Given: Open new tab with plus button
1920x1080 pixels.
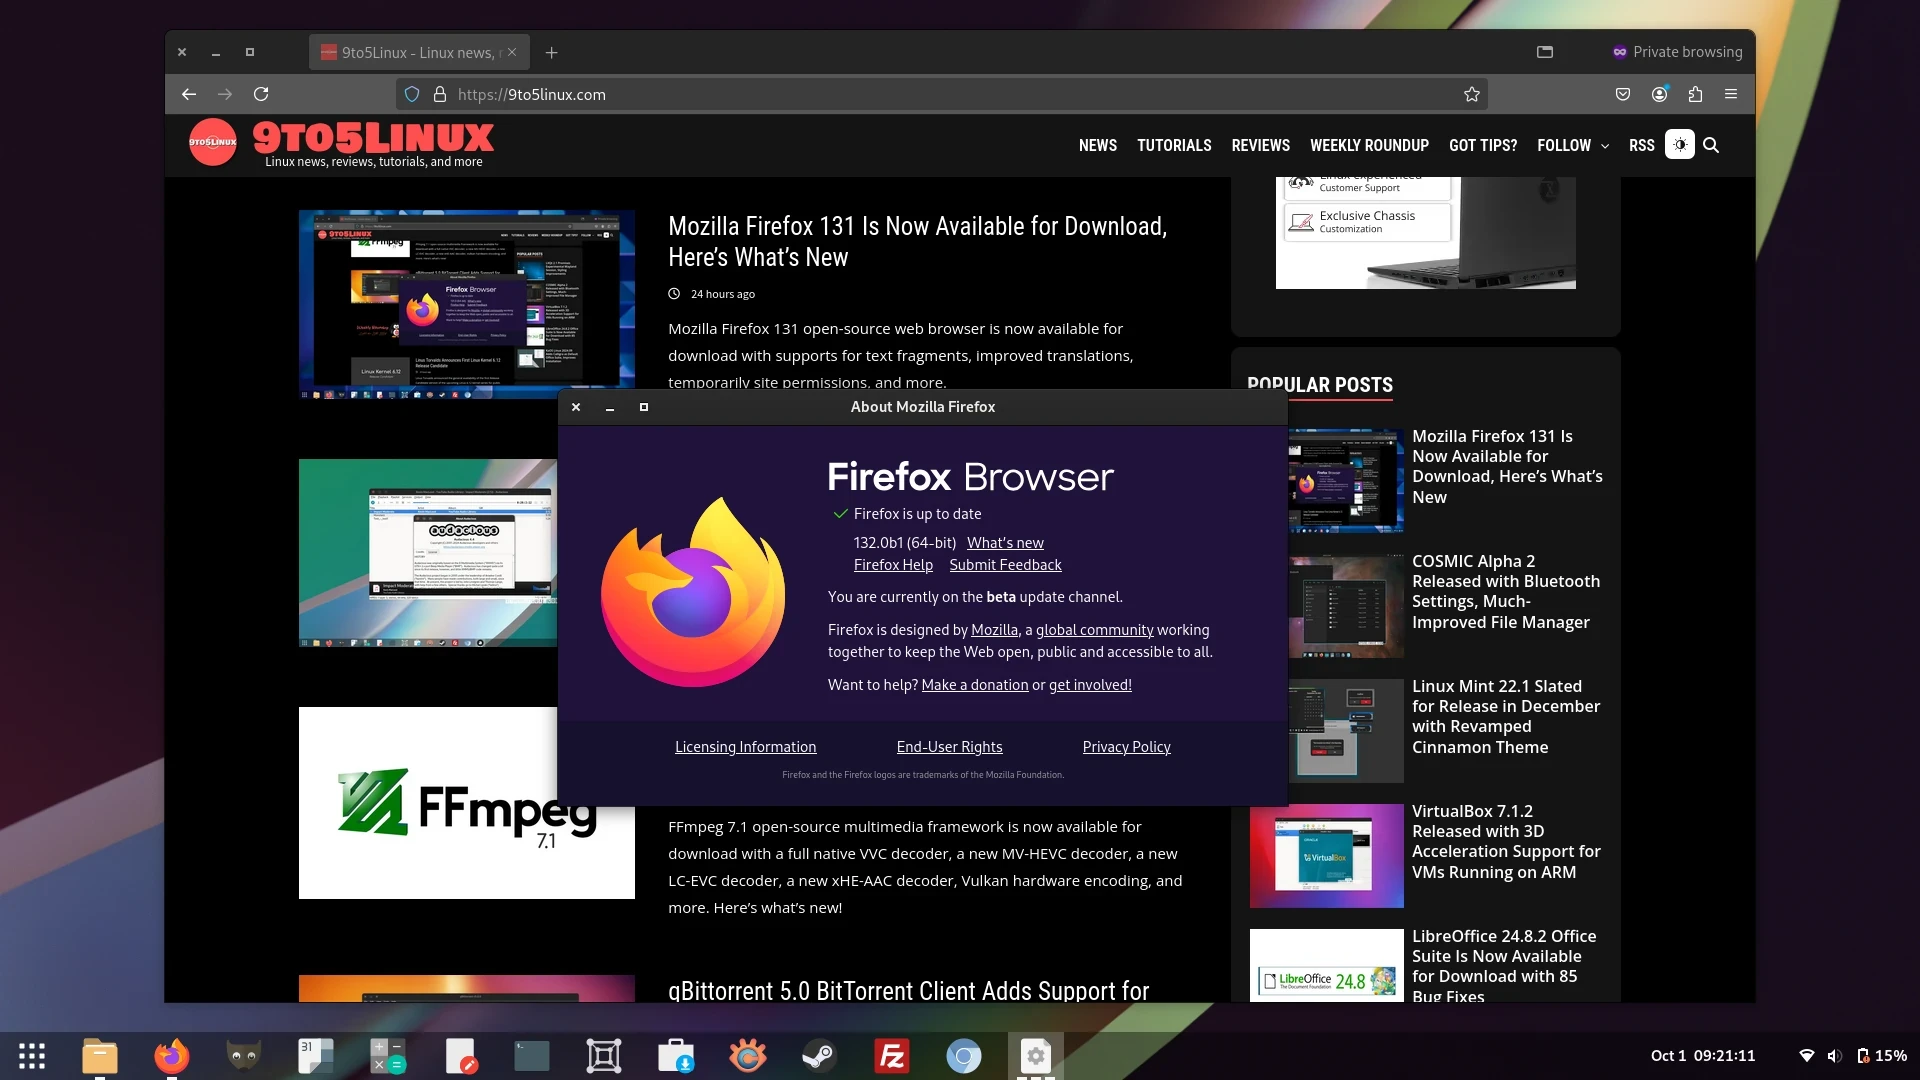Looking at the screenshot, I should [x=551, y=52].
